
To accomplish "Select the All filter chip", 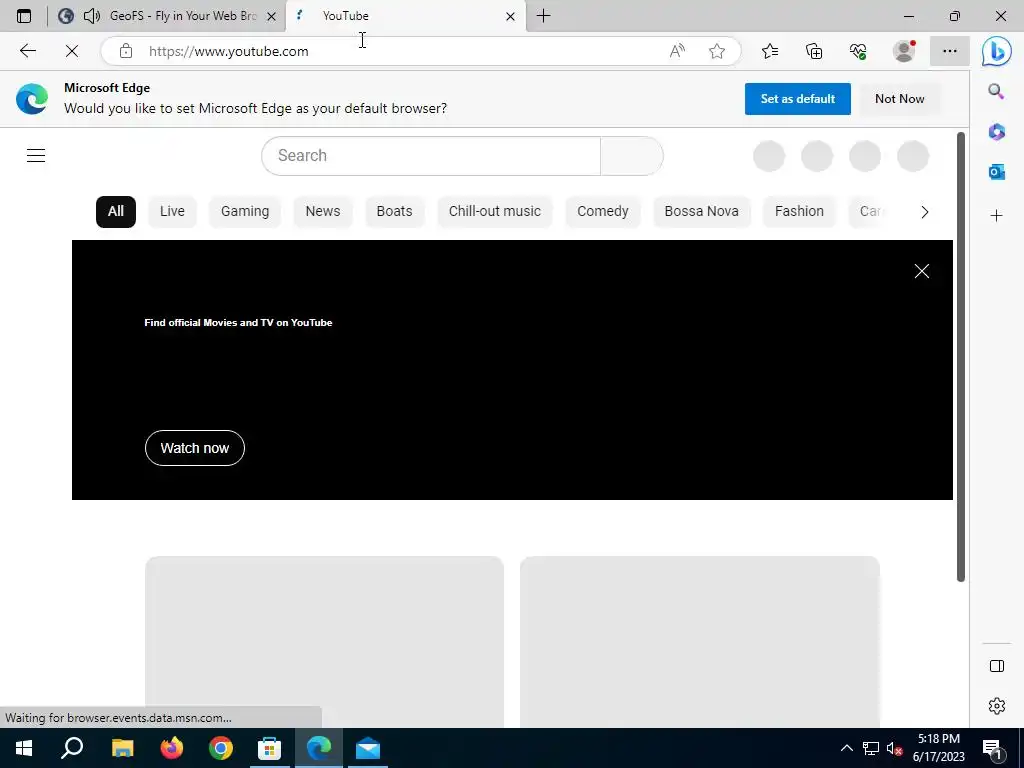I will click(x=116, y=212).
